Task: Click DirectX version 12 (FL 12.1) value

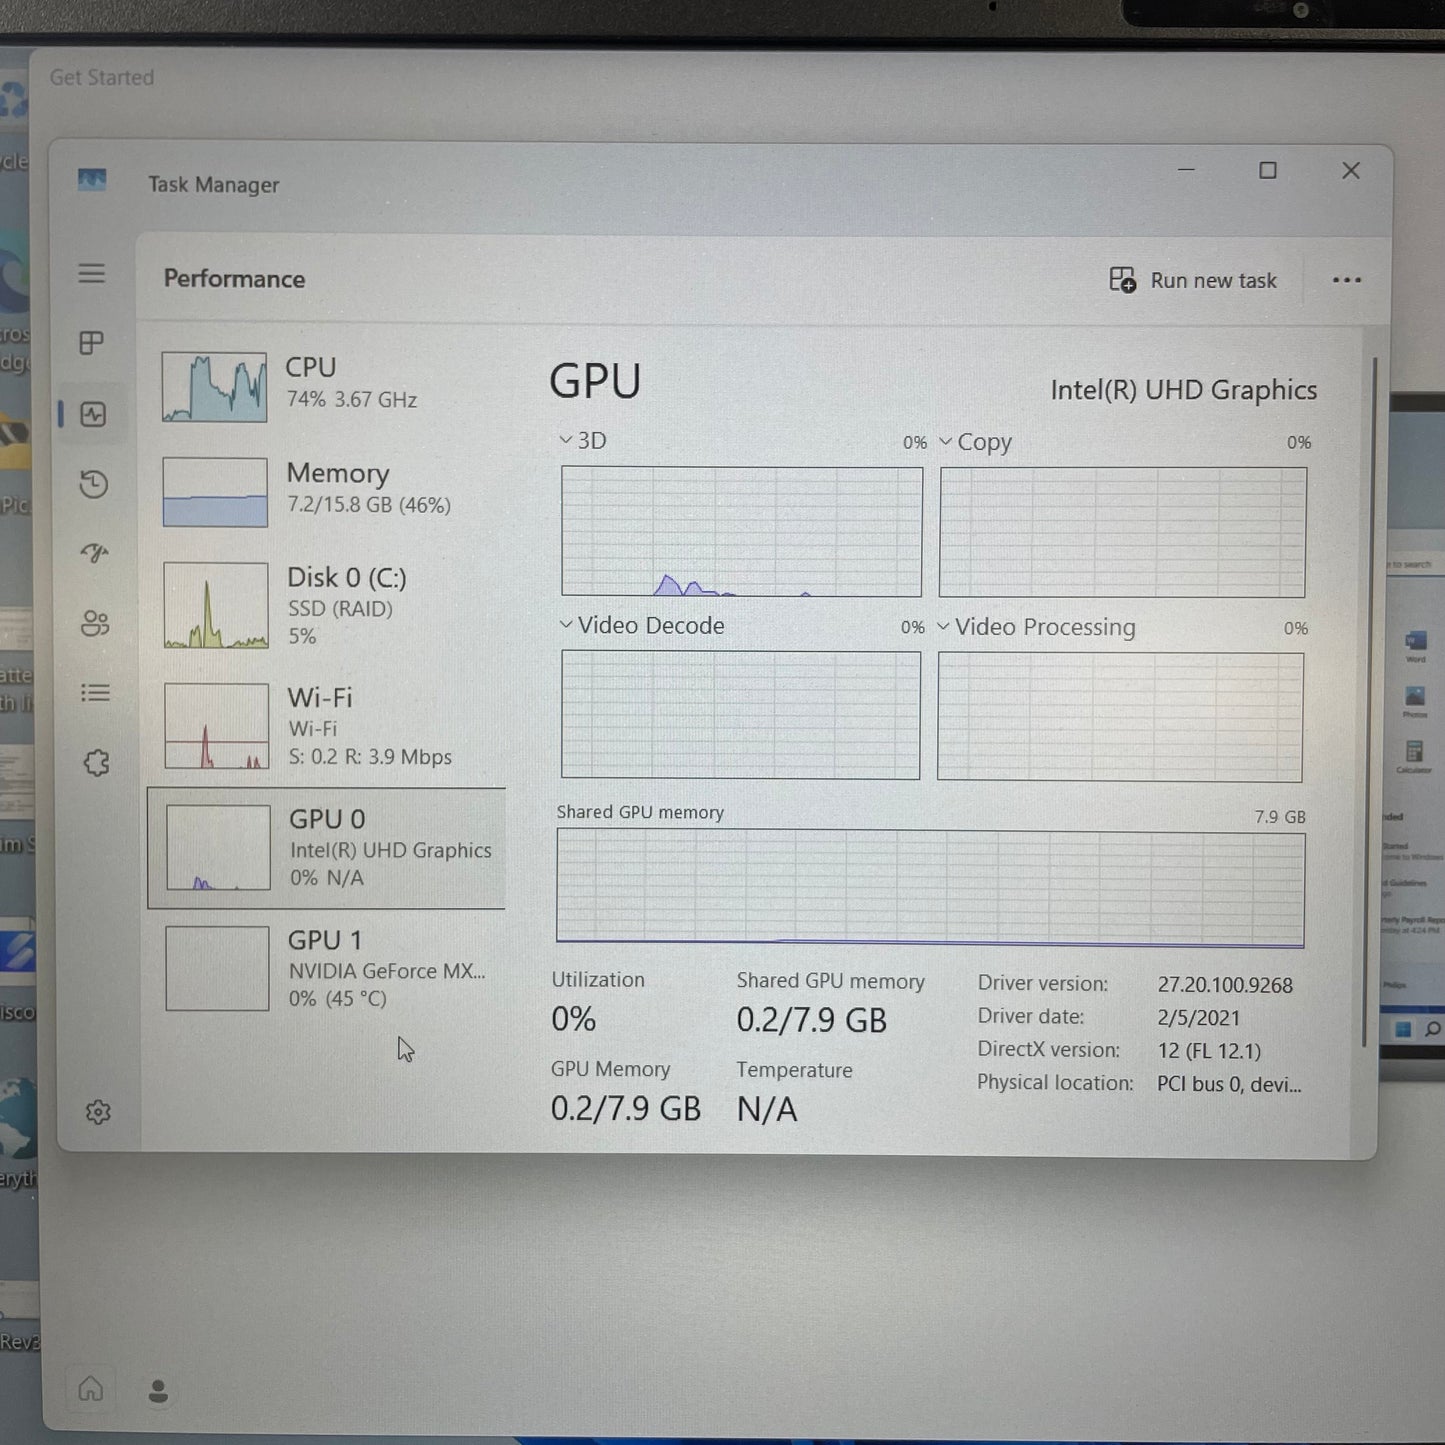Action: point(1209,1051)
